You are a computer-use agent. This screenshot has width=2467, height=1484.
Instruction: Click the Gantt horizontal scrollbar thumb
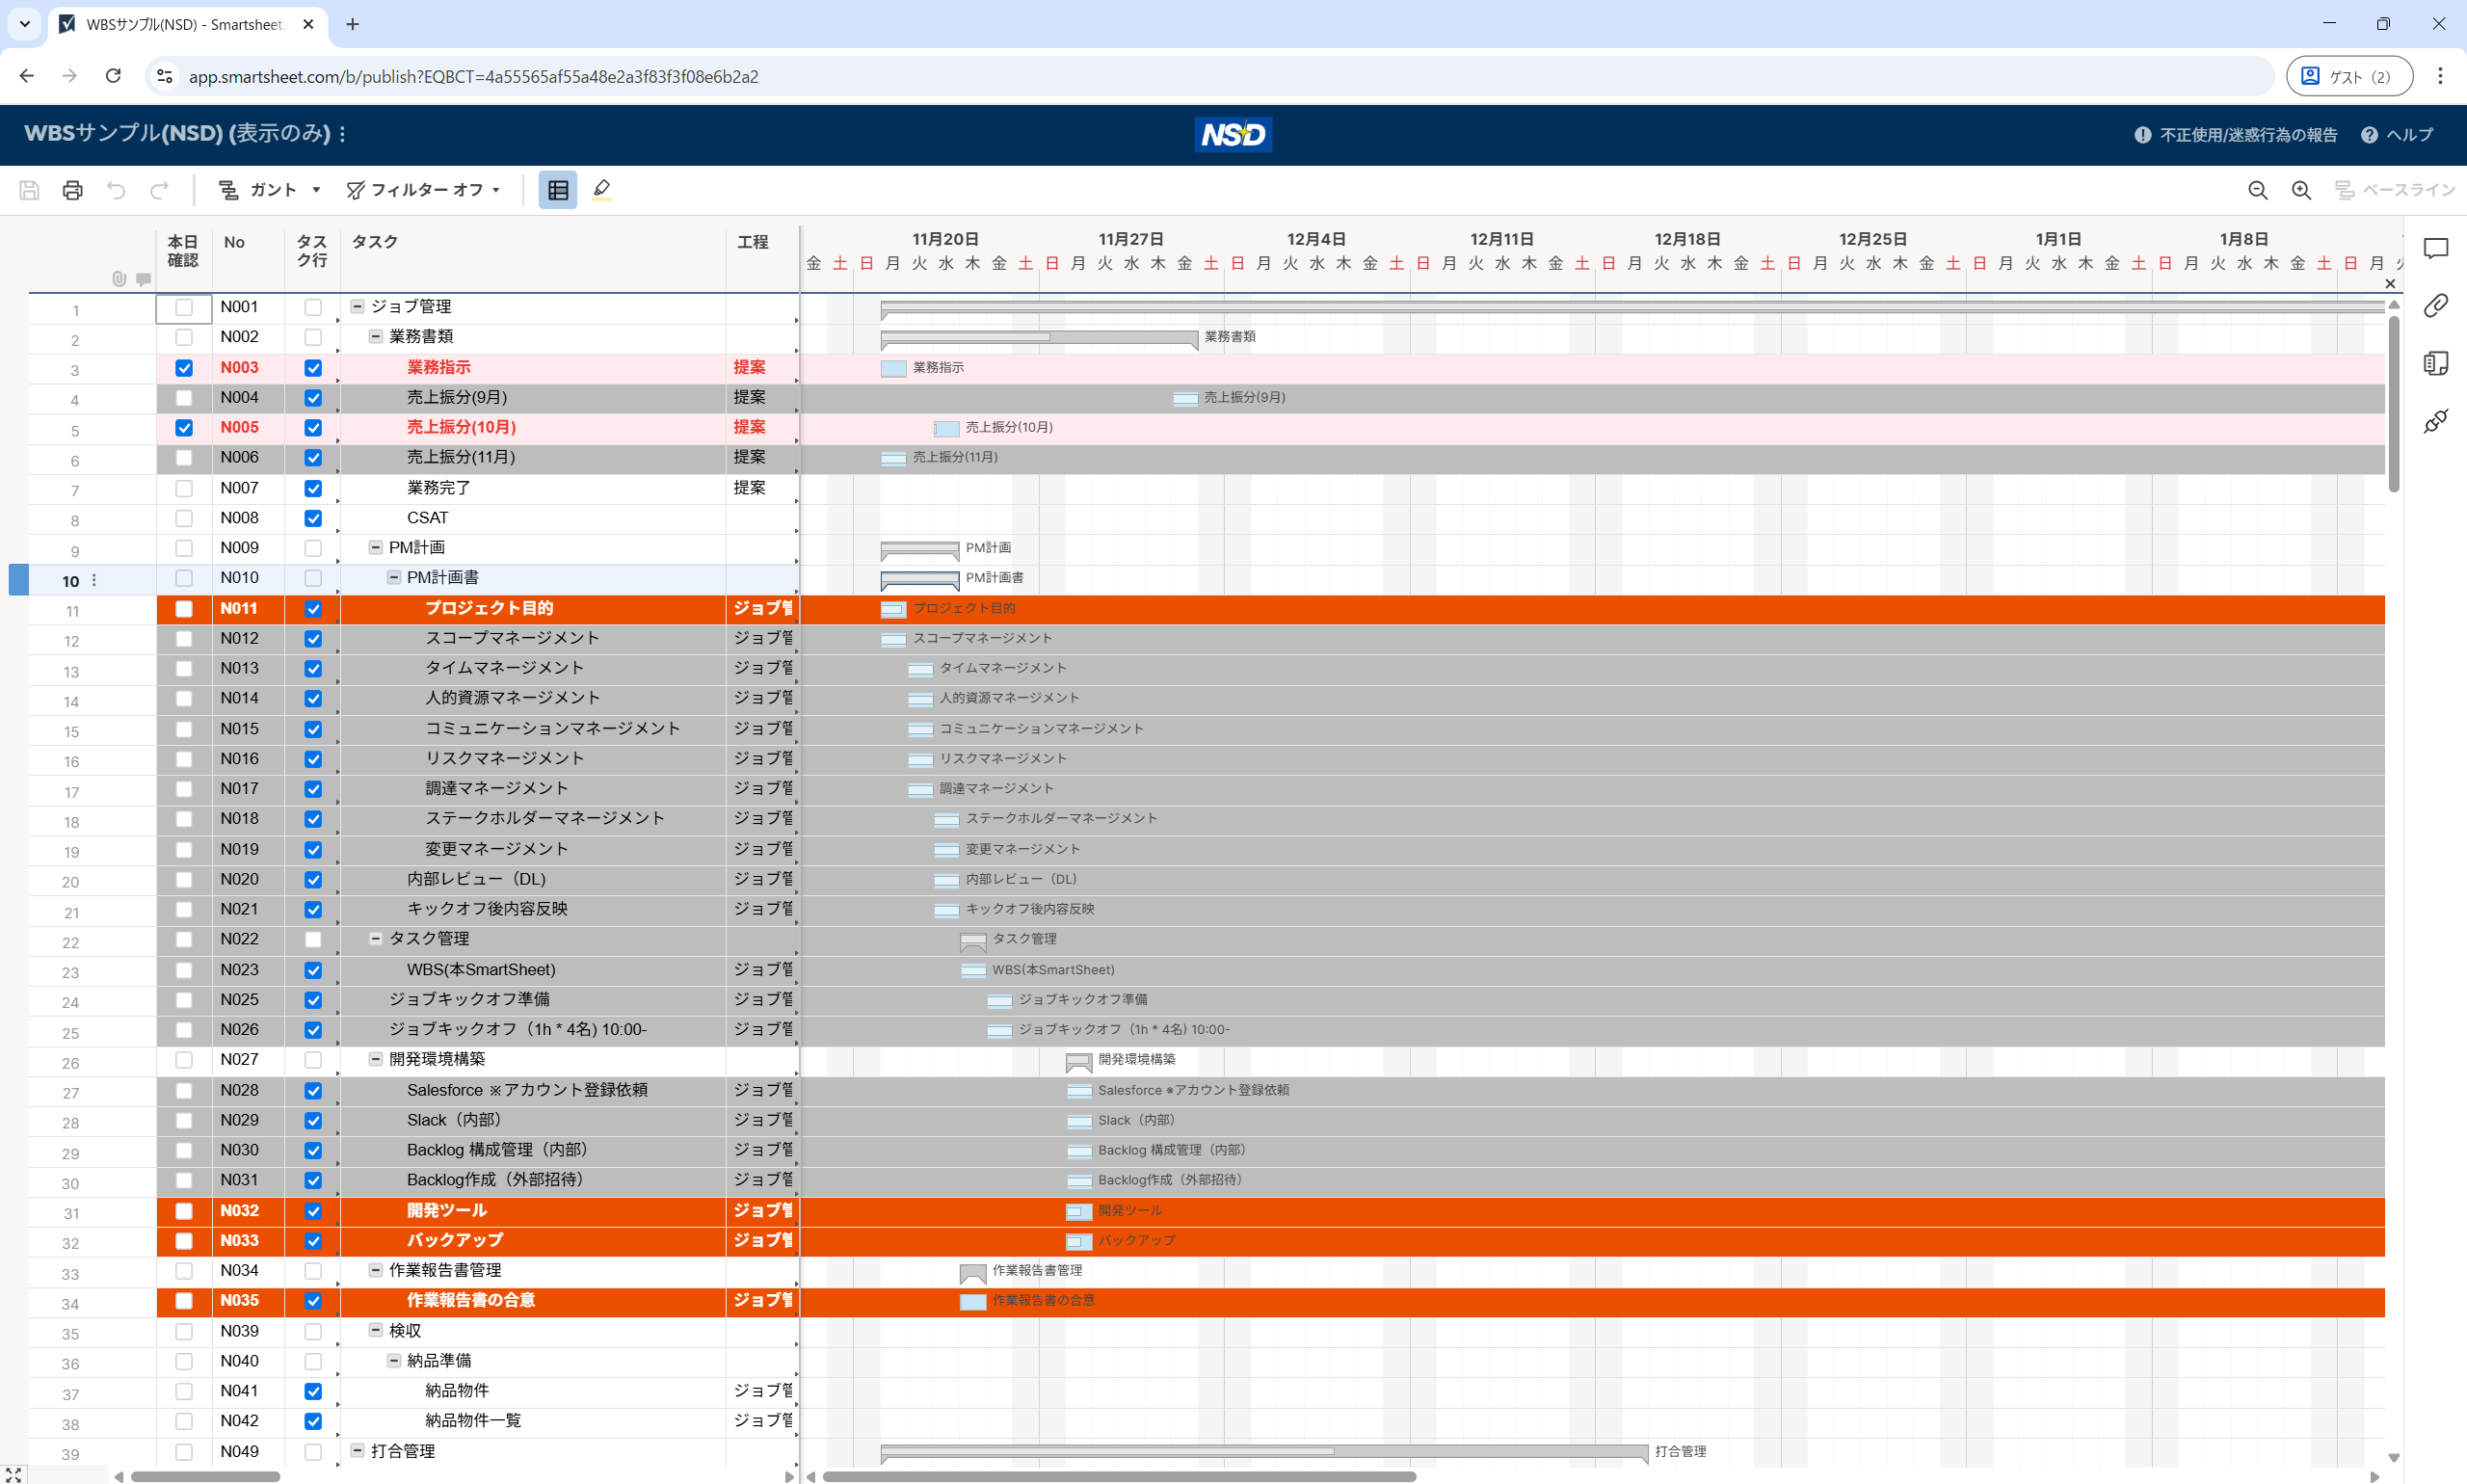[x=1118, y=1476]
